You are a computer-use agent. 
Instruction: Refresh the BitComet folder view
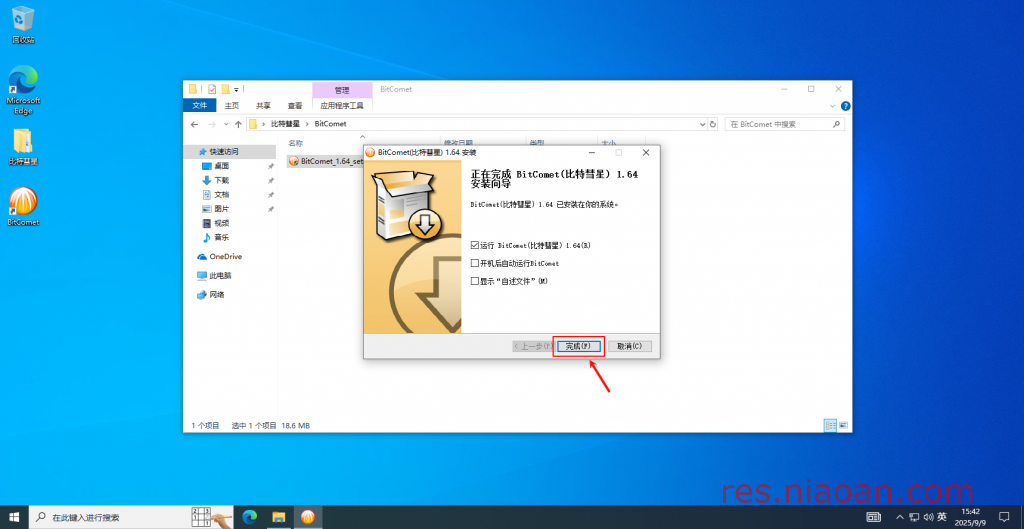[x=713, y=124]
